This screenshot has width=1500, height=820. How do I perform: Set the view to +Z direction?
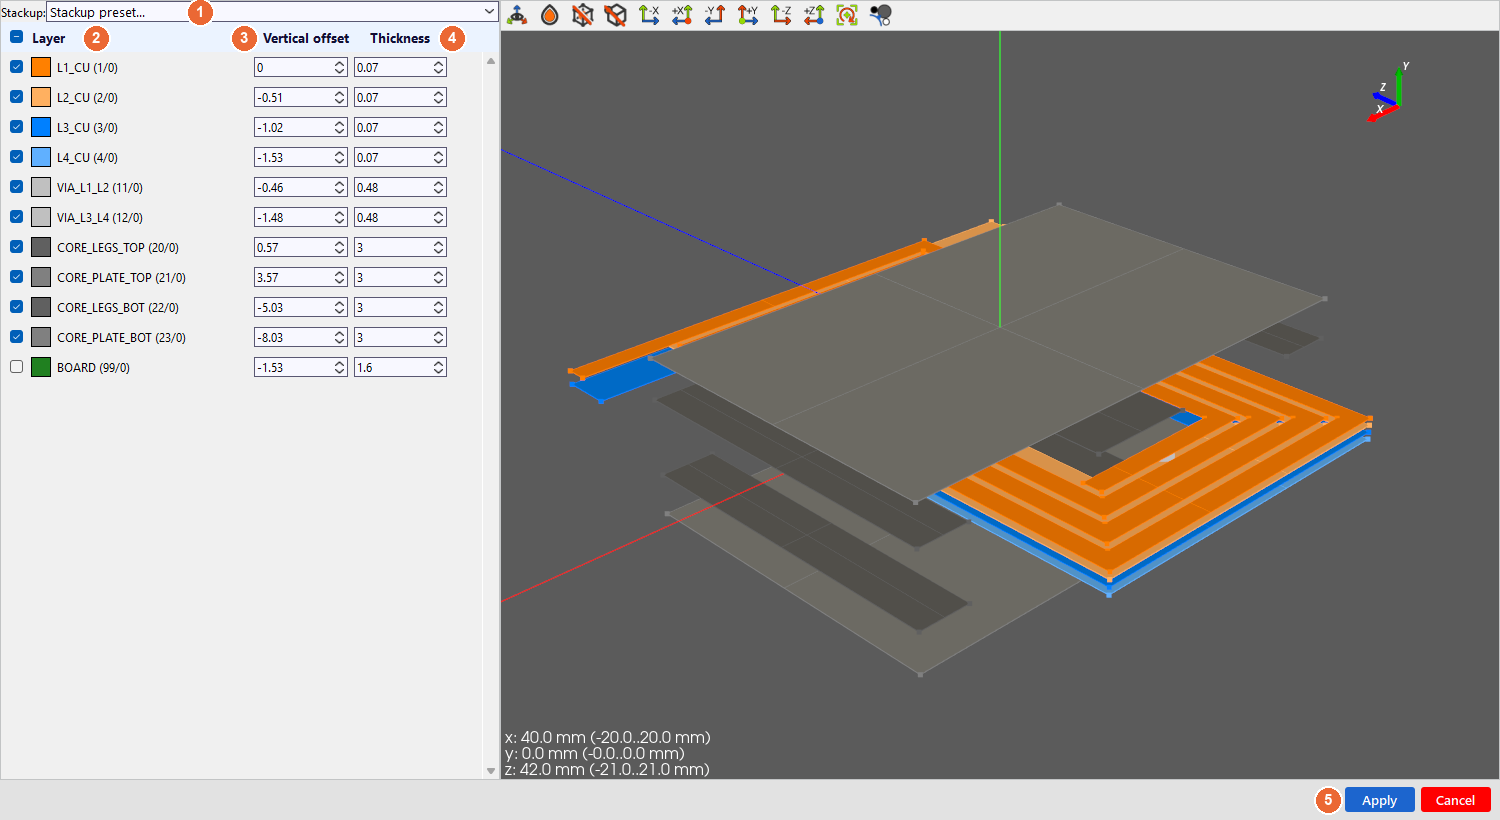point(814,15)
